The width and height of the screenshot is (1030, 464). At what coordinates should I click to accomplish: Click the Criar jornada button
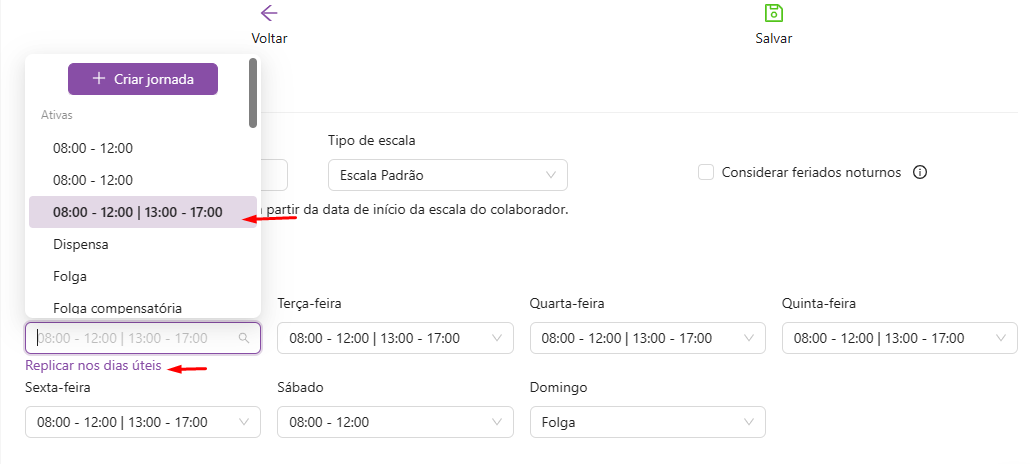tap(143, 79)
